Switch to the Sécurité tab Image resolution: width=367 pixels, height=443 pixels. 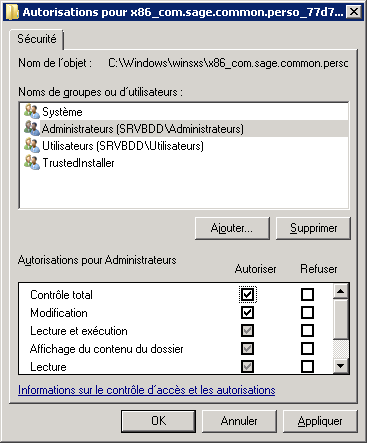click(x=37, y=39)
